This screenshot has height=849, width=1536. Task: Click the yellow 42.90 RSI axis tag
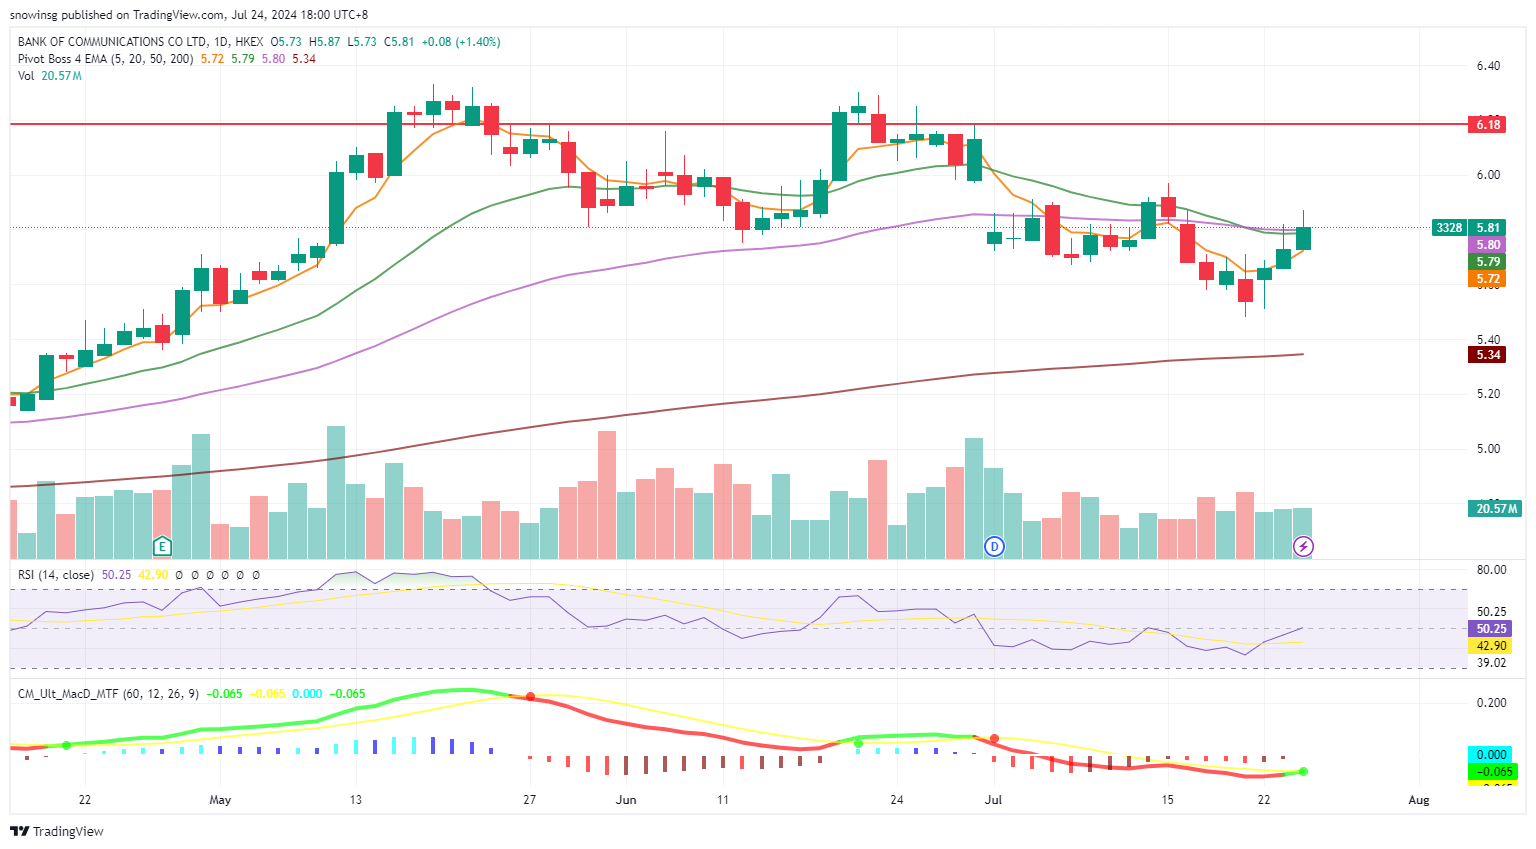[1490, 646]
